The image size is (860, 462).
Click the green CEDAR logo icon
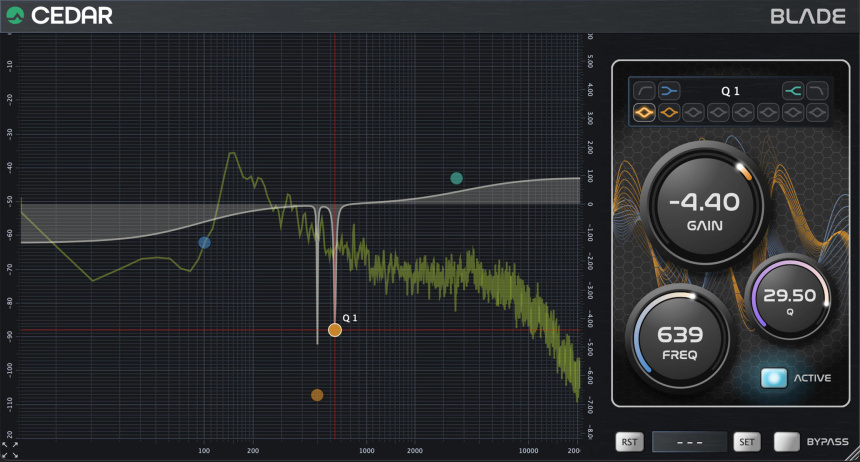tap(15, 15)
